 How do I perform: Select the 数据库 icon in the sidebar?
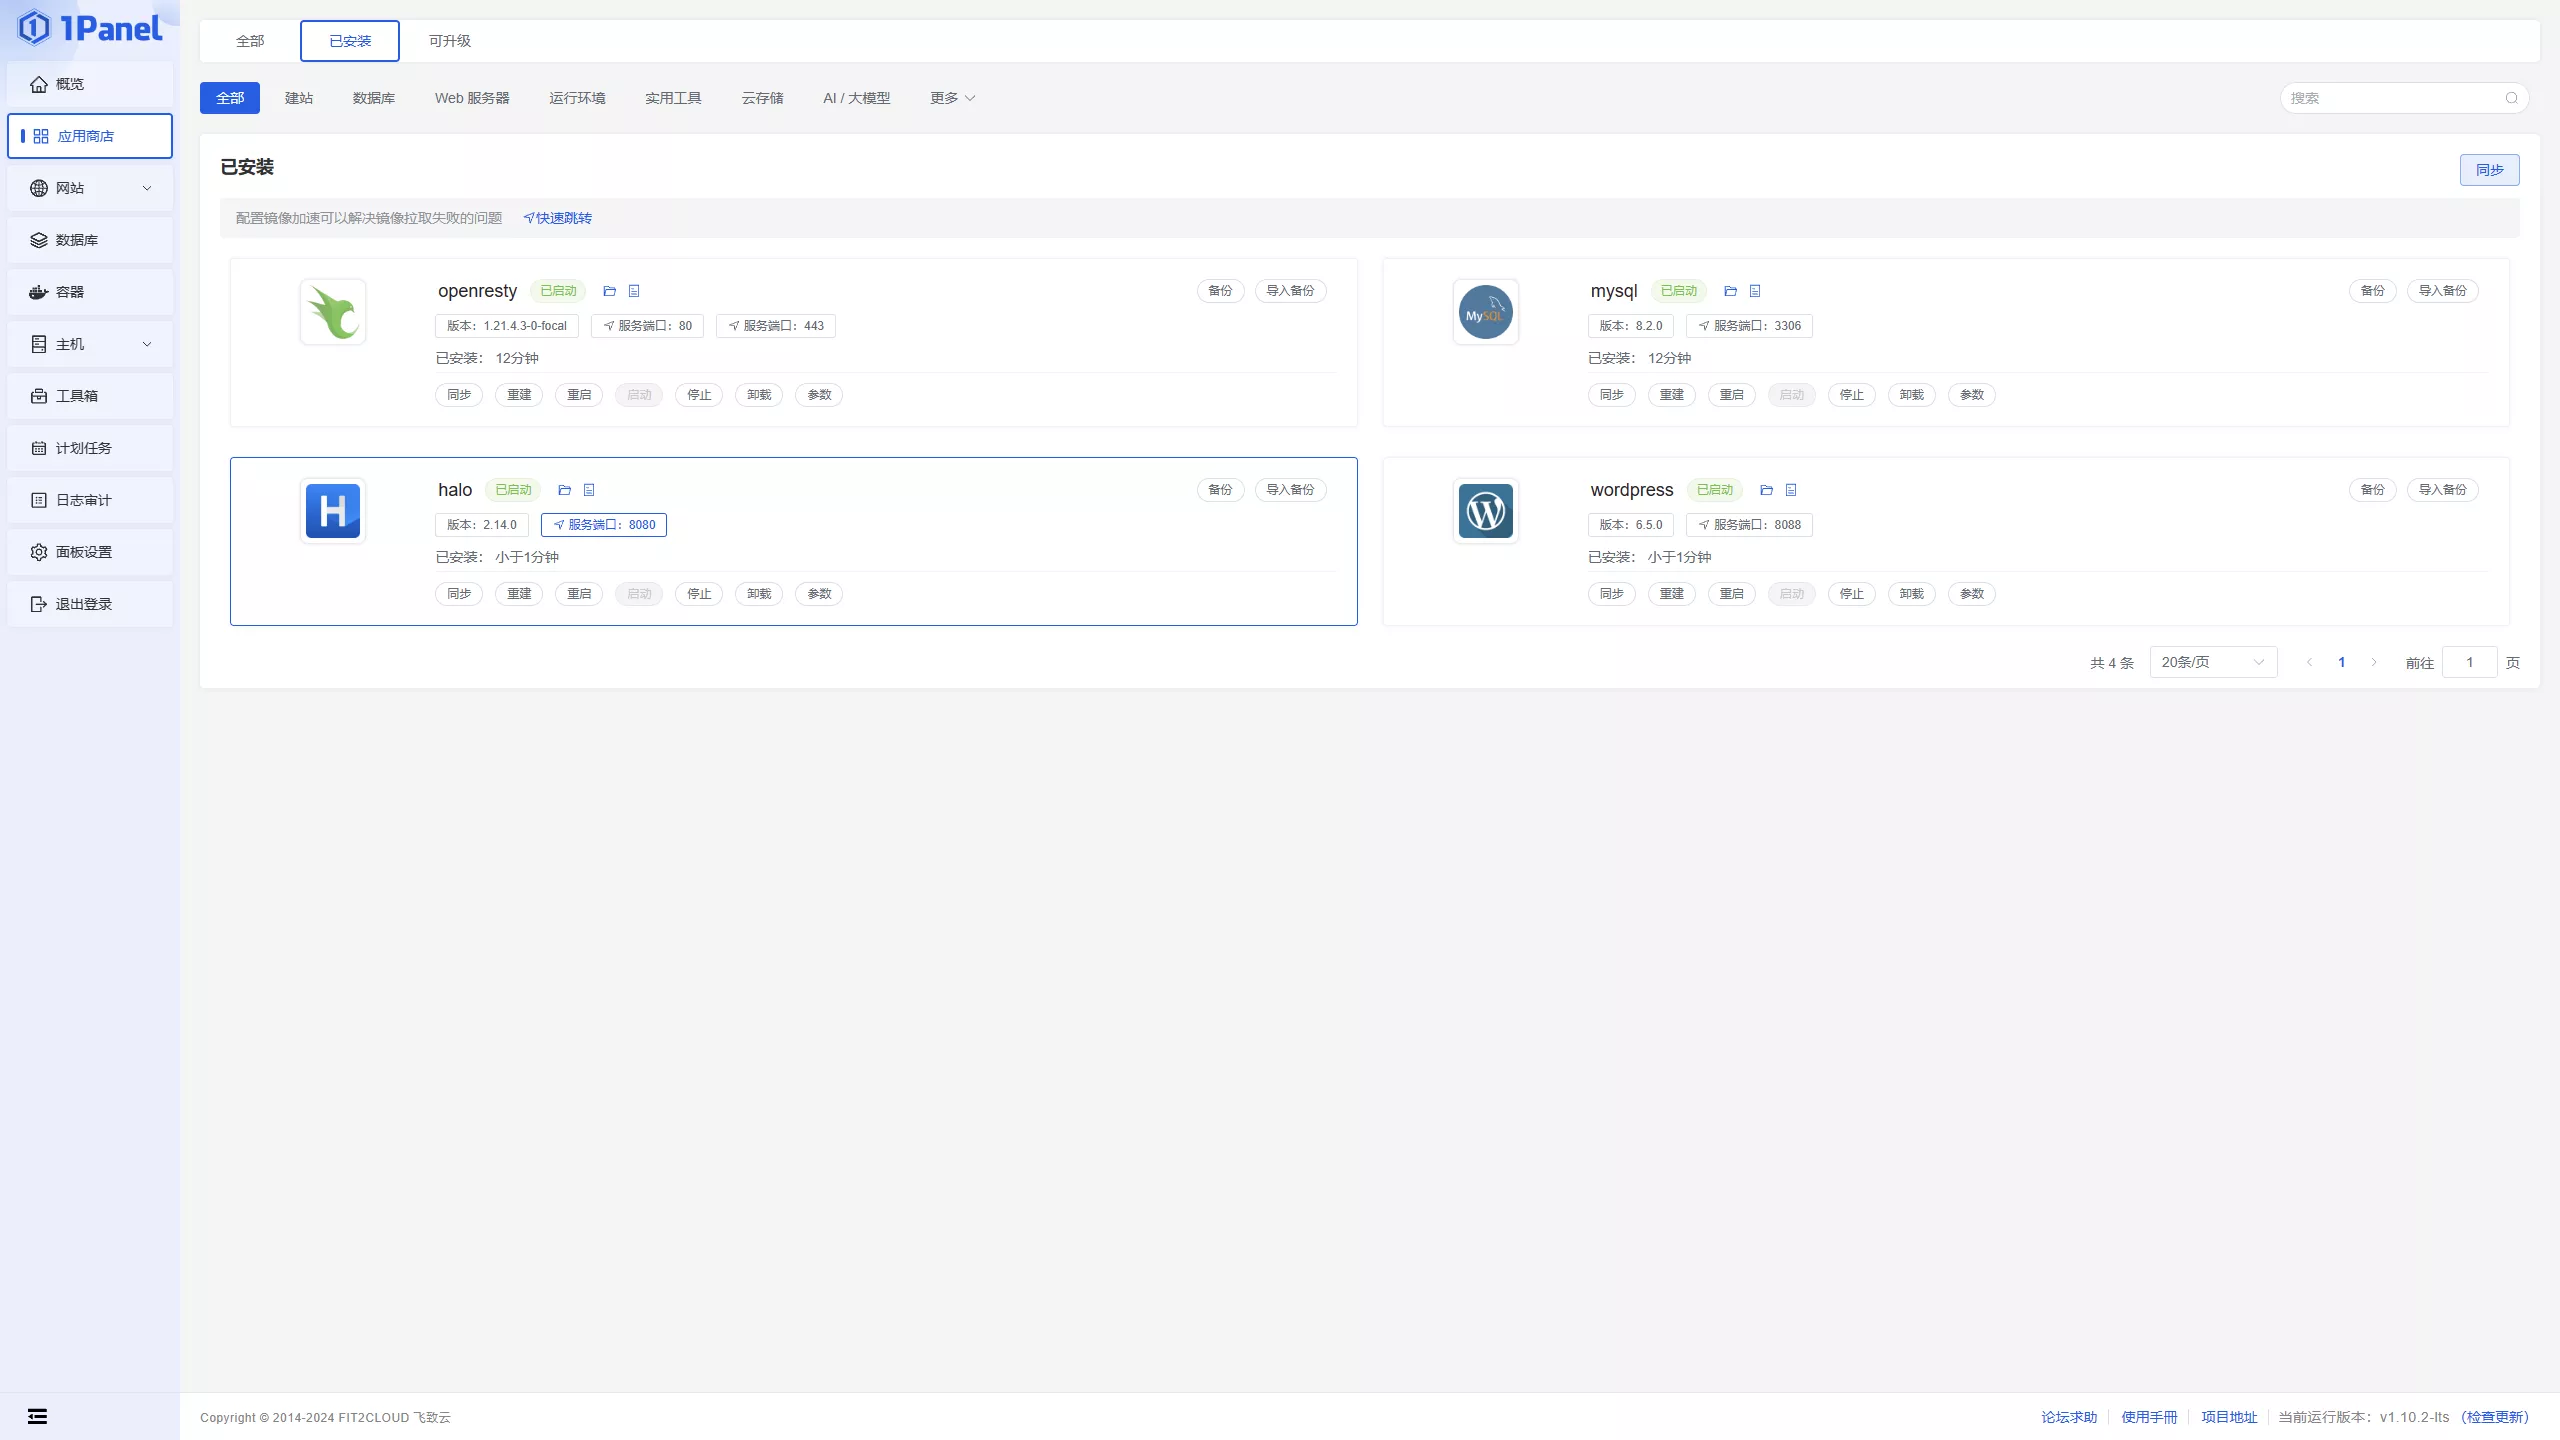click(38, 240)
